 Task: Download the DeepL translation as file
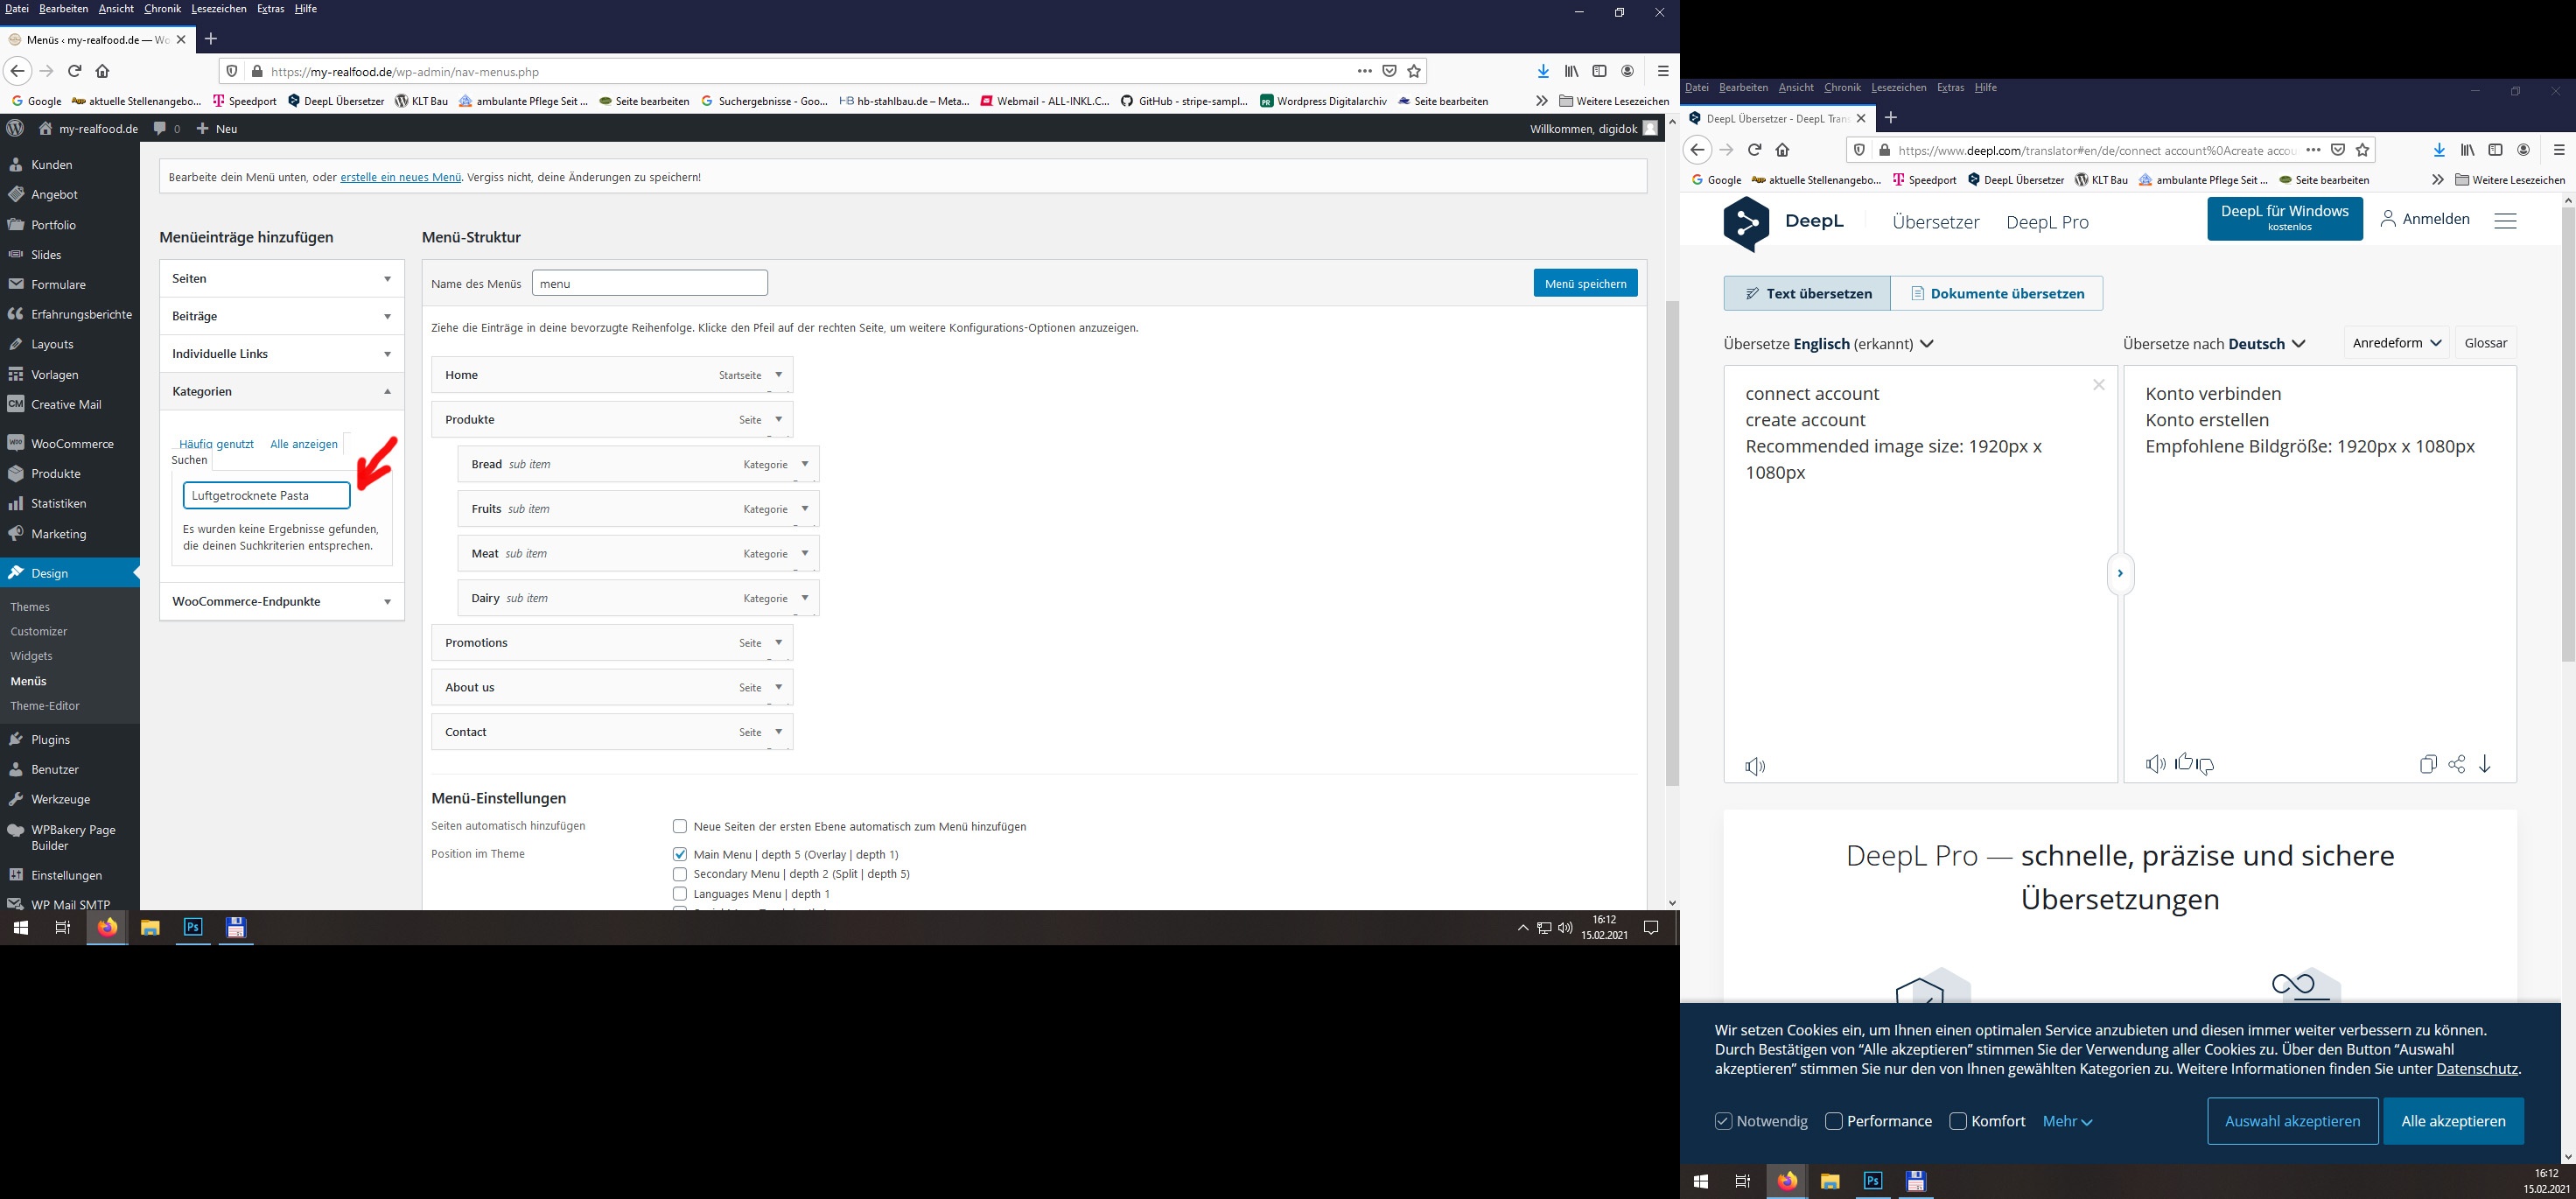coord(2485,764)
